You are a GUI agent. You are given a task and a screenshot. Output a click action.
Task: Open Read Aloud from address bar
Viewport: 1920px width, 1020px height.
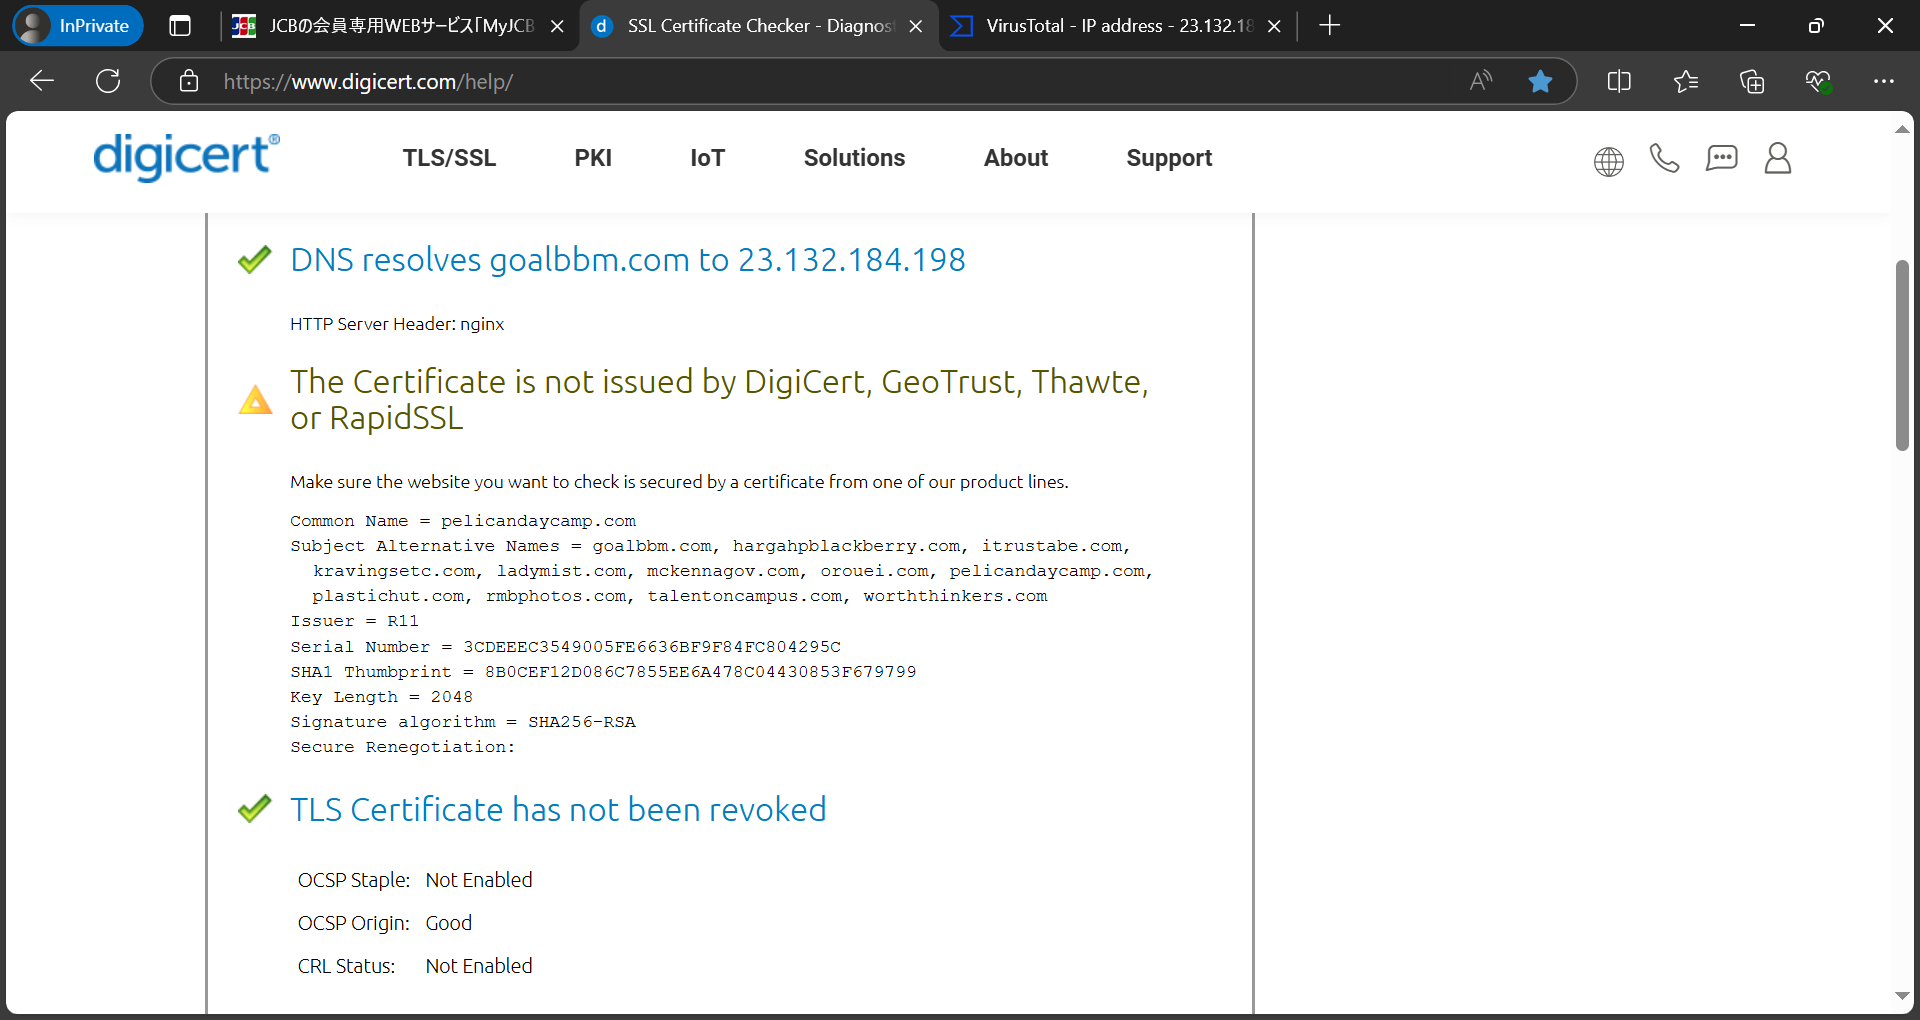[1481, 81]
